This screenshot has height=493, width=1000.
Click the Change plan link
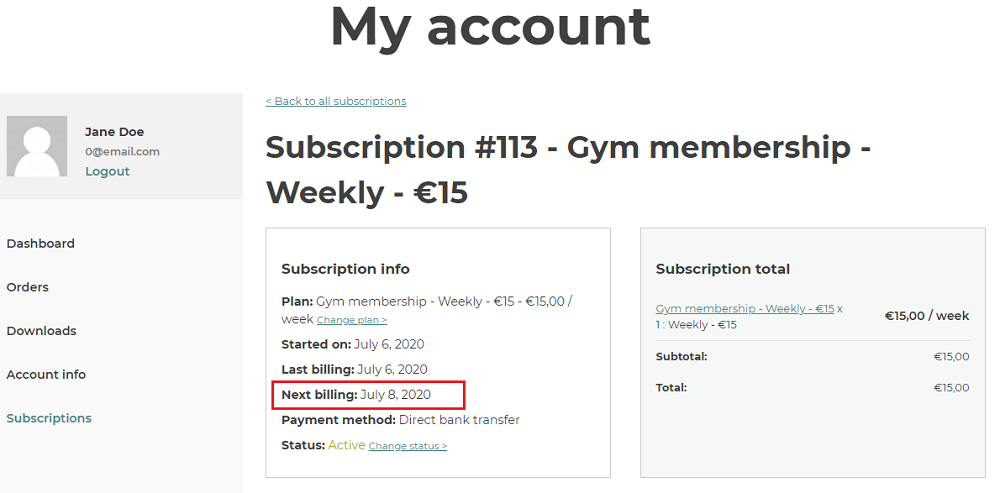[x=351, y=320]
